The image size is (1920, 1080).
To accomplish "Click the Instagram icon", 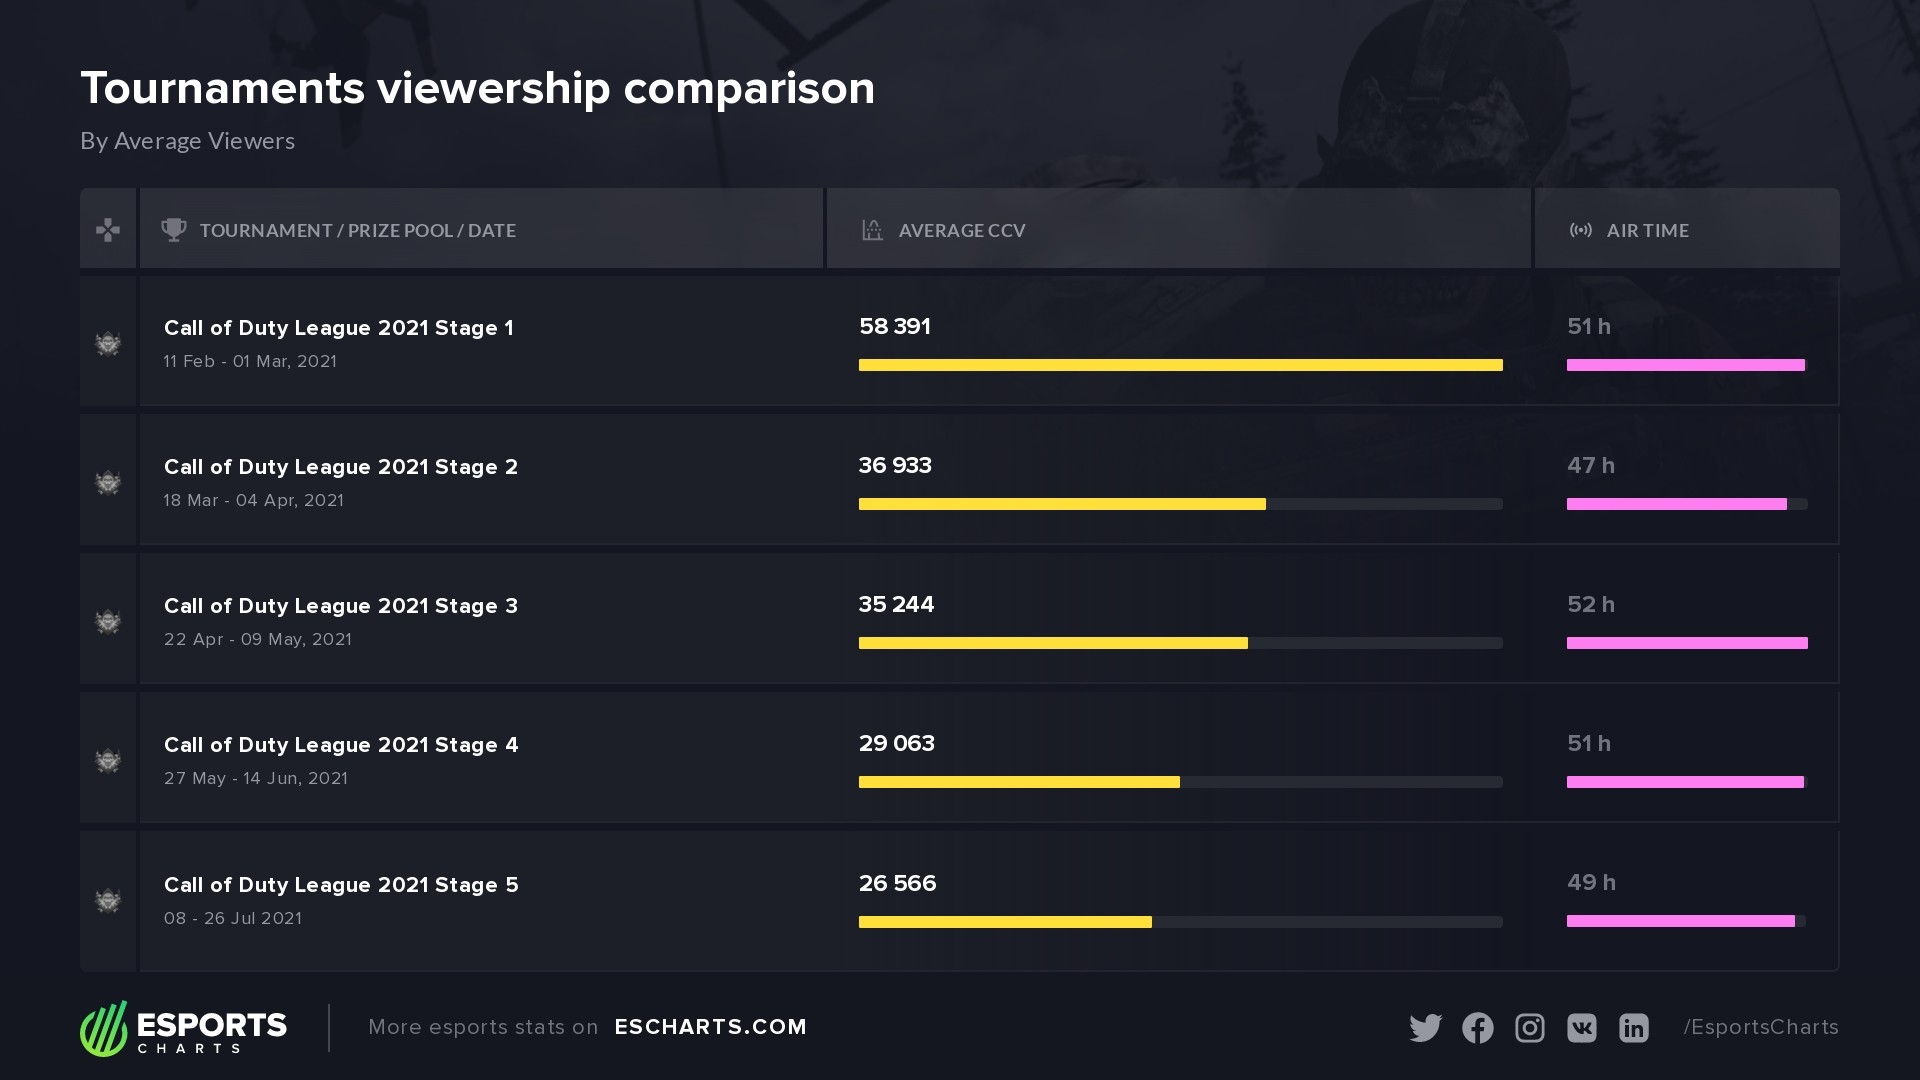I will [1529, 1028].
